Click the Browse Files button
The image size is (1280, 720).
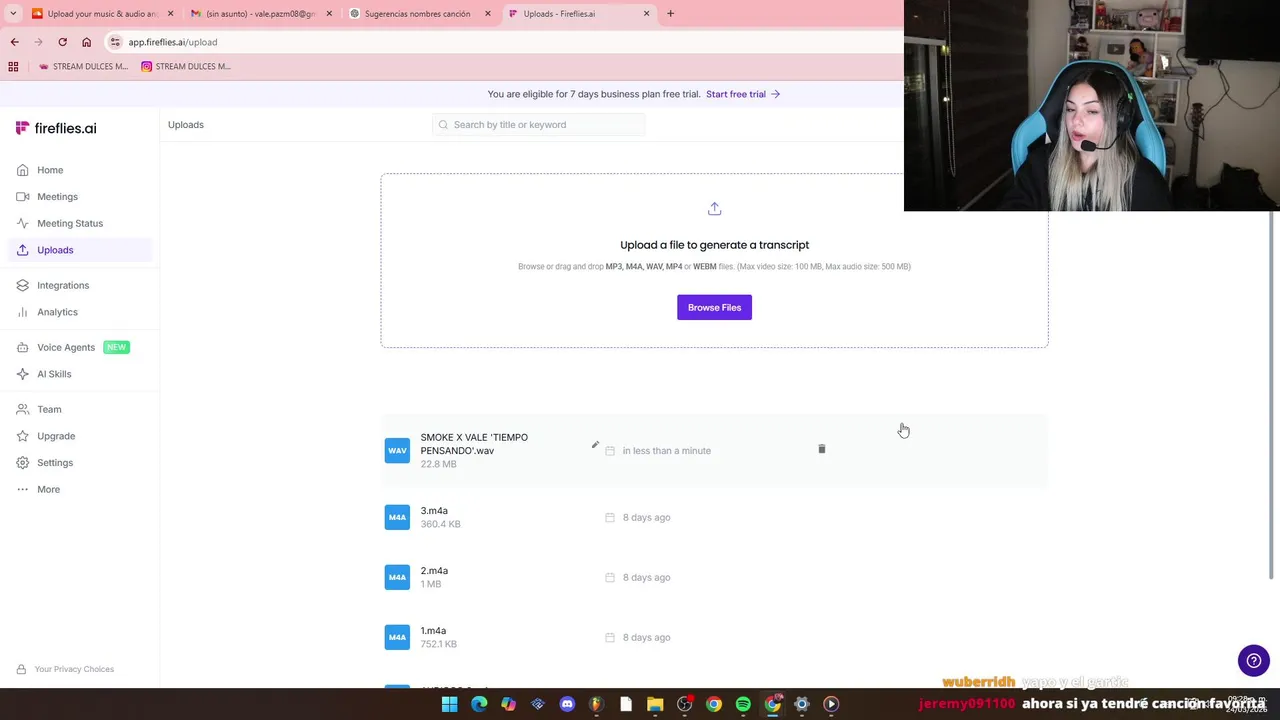tap(714, 307)
